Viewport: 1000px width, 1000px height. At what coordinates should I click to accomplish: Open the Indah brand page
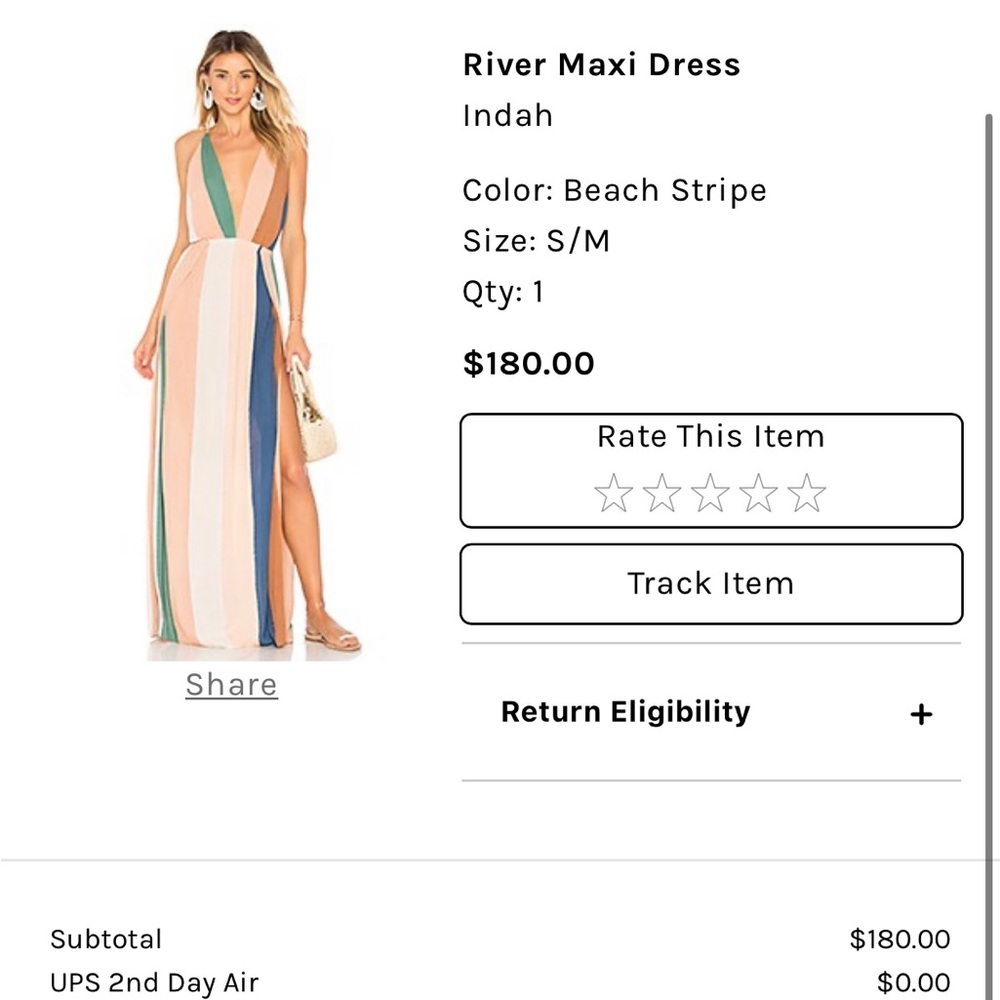(x=507, y=115)
